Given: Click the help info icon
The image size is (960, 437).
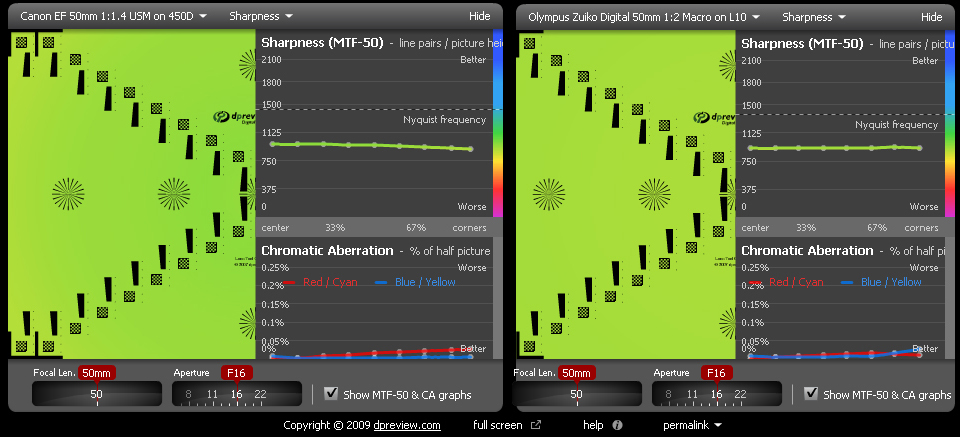Looking at the screenshot, I should coord(617,425).
